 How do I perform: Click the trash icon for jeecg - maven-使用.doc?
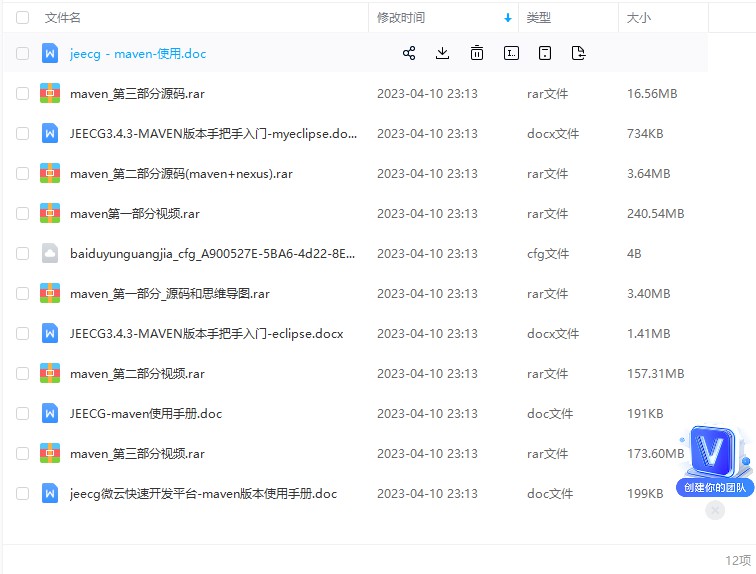point(476,53)
